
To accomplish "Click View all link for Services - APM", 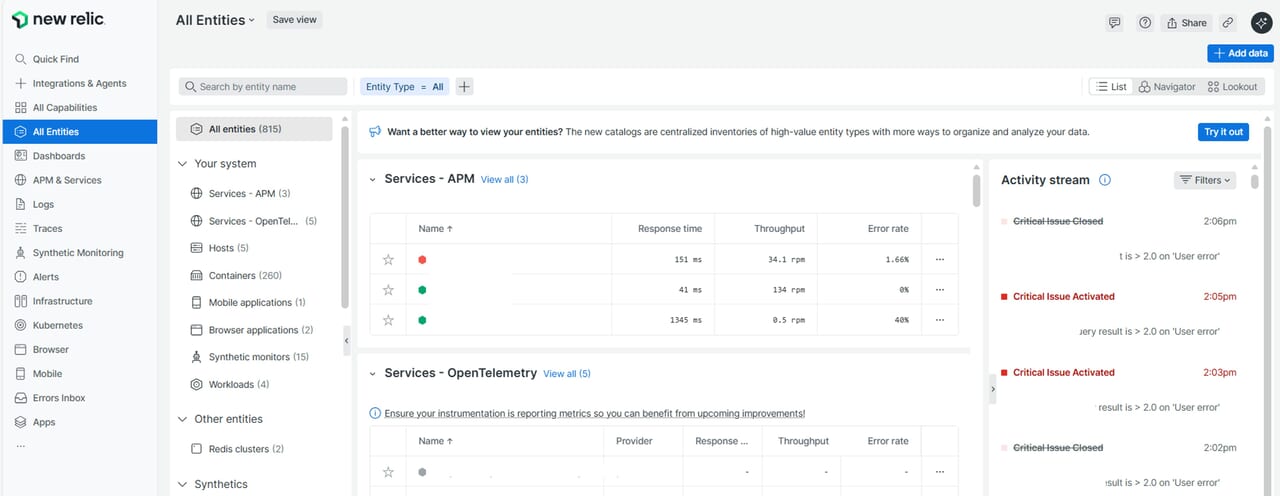I will tap(504, 180).
